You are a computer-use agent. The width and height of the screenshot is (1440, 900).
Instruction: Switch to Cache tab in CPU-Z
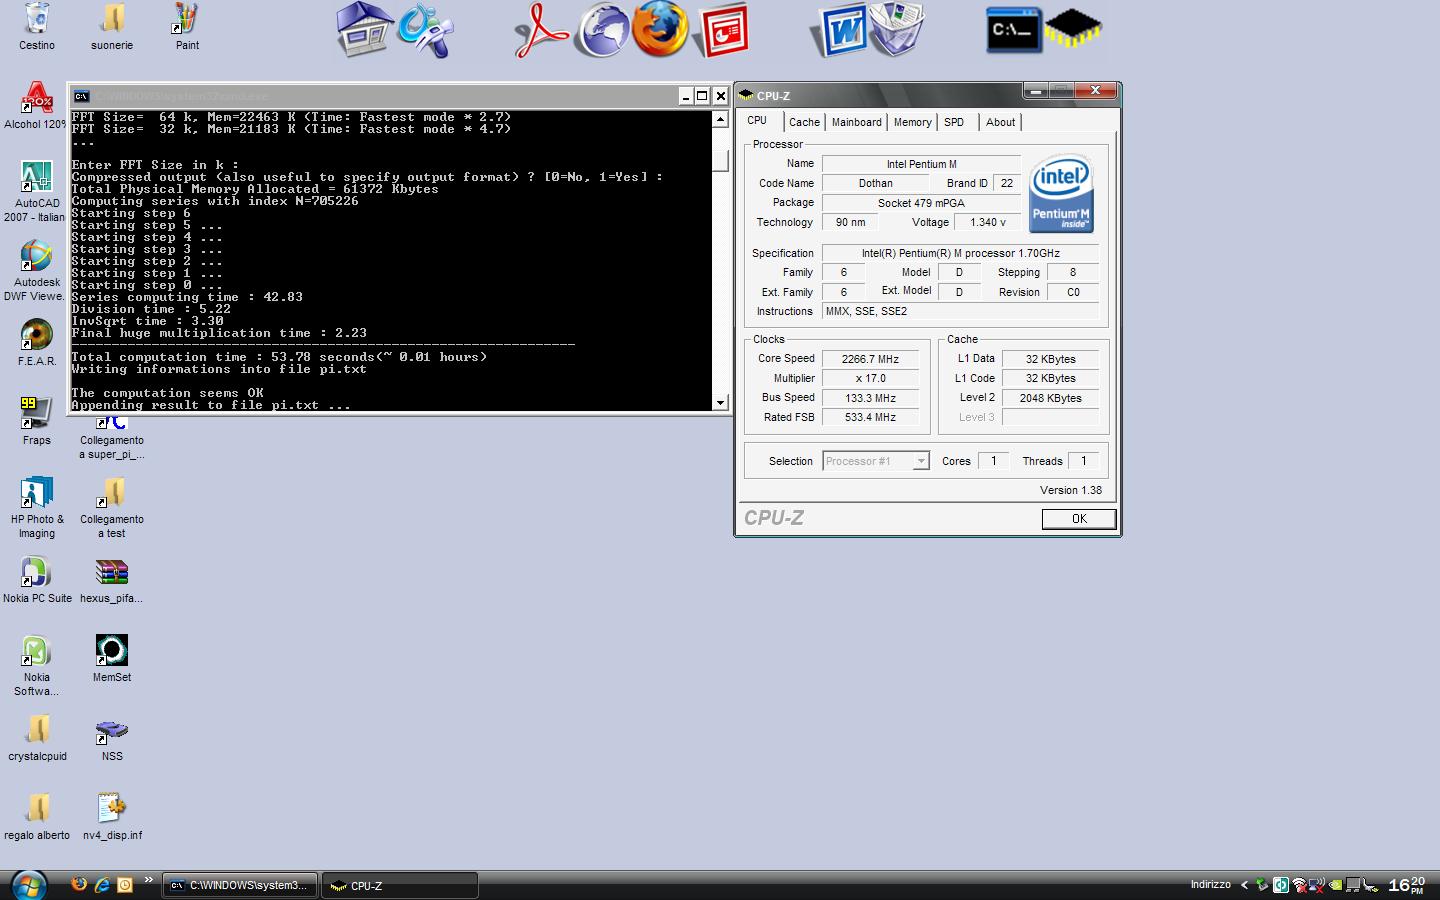(804, 122)
